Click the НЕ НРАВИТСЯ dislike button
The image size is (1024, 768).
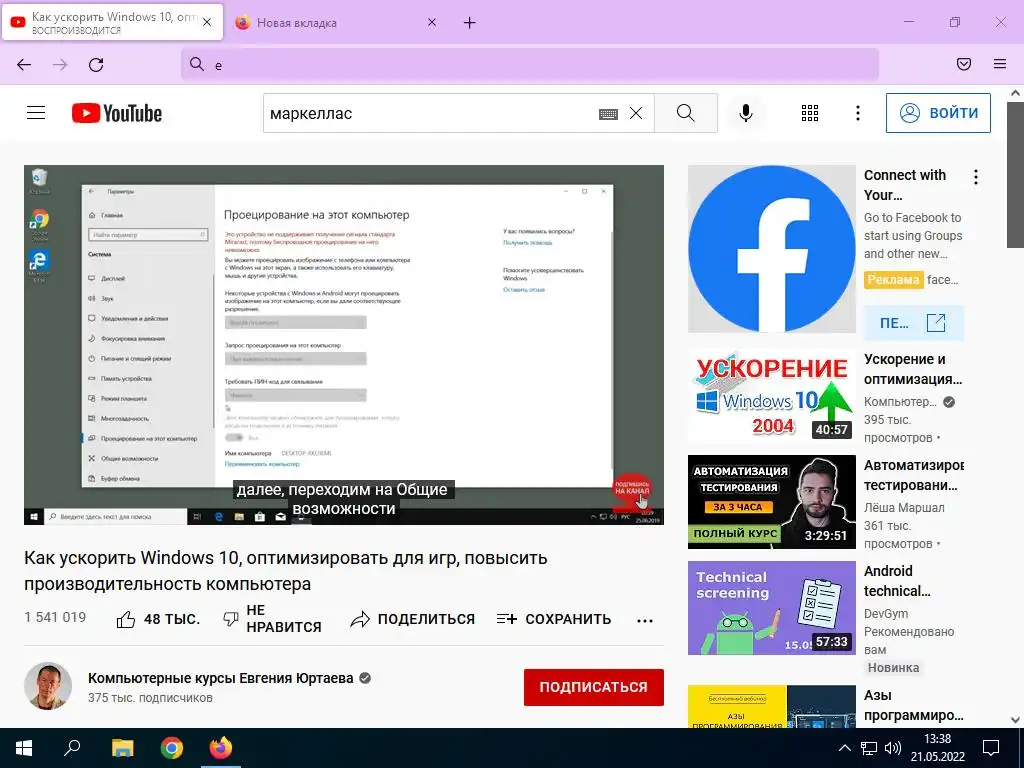click(272, 619)
